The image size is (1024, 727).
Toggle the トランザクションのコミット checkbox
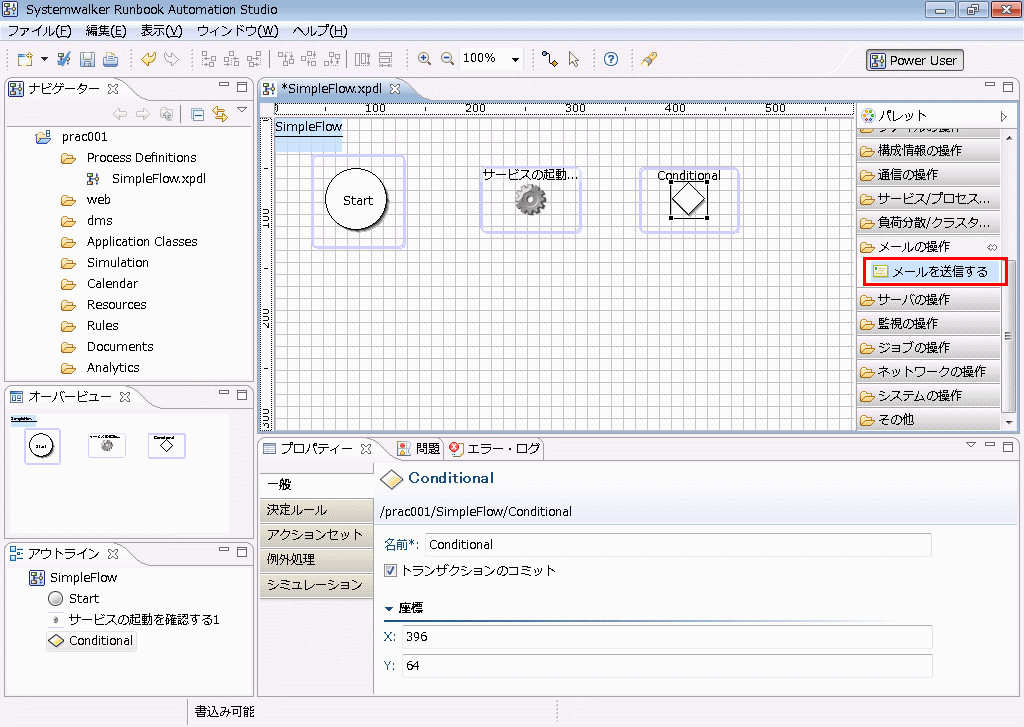(391, 570)
